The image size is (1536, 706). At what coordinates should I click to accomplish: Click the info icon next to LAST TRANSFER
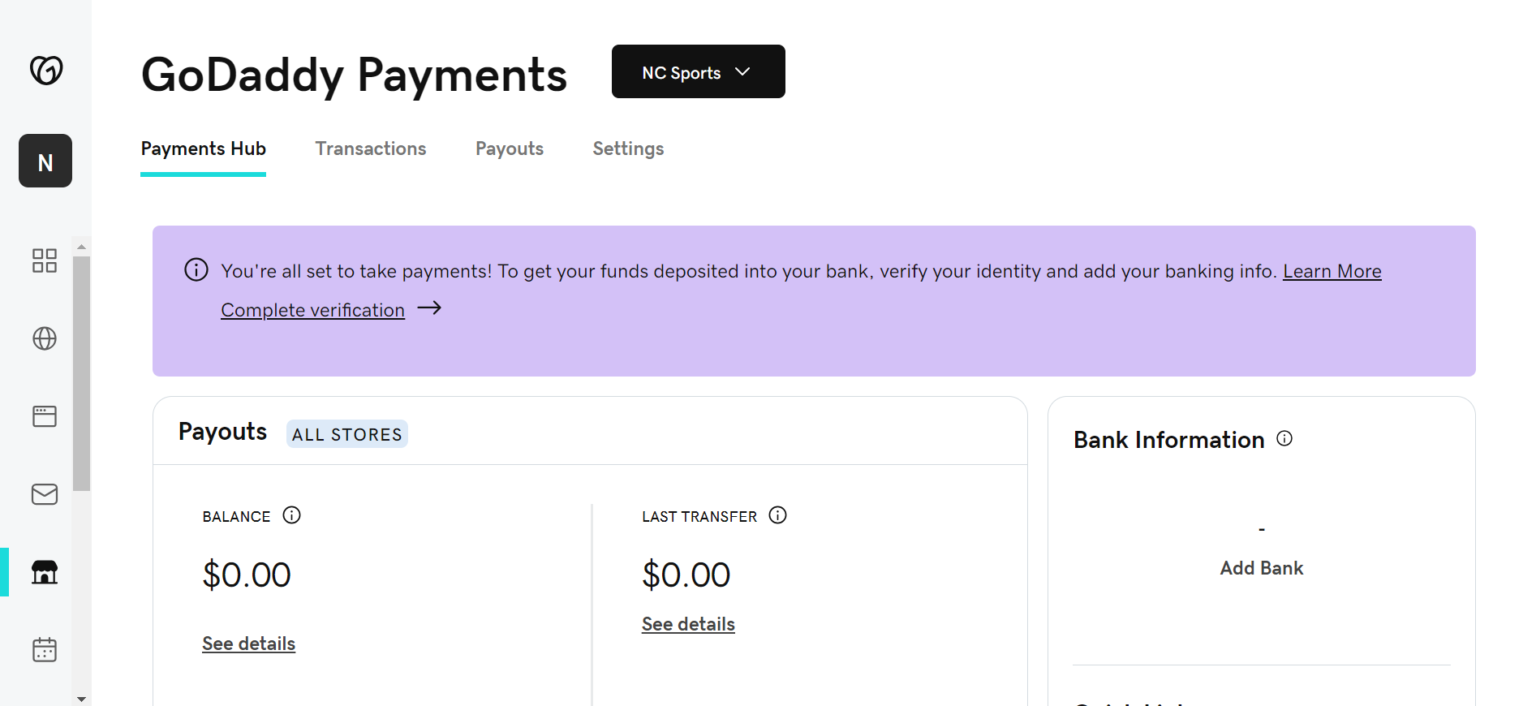778,516
